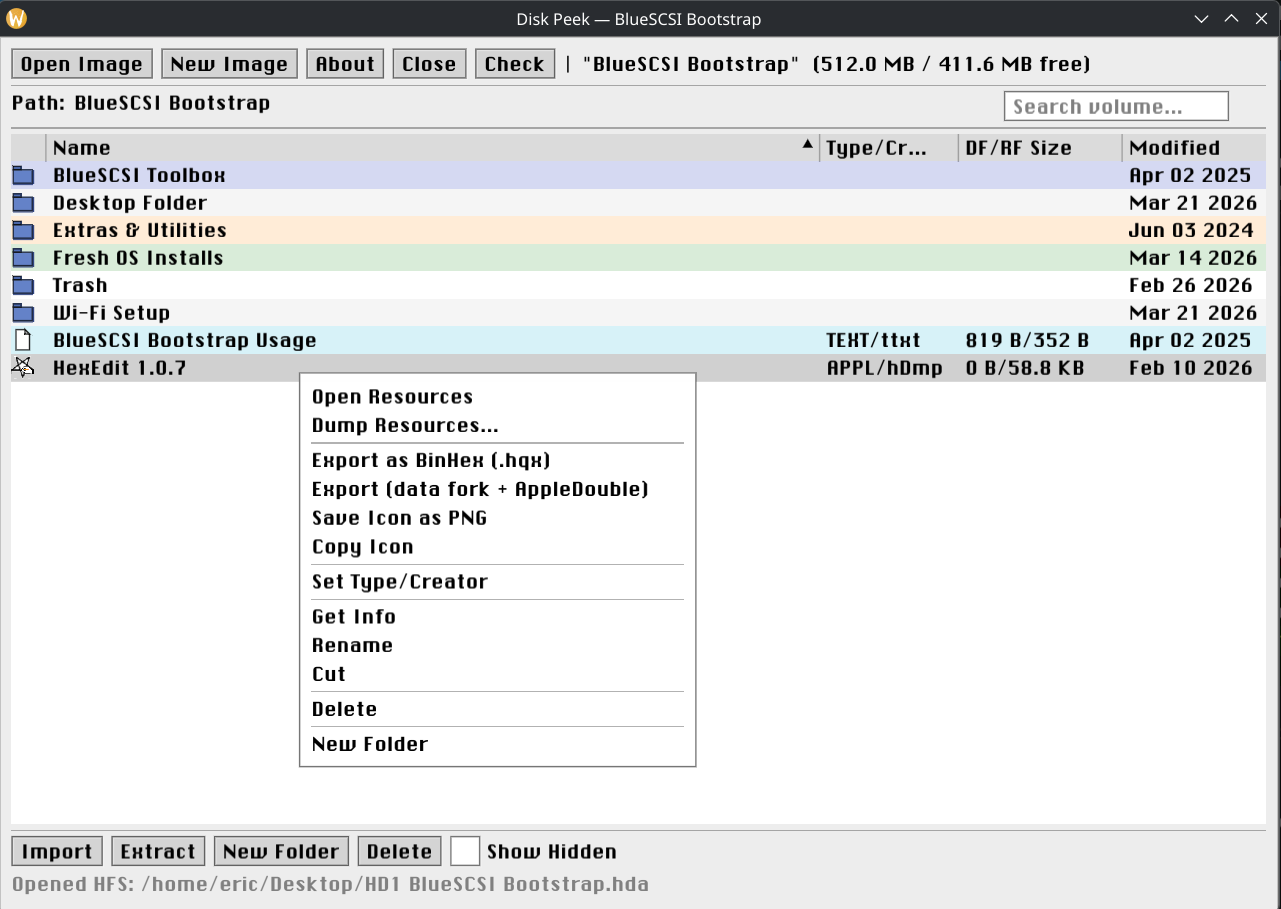Choose Open Resources from the context menu

click(x=392, y=396)
